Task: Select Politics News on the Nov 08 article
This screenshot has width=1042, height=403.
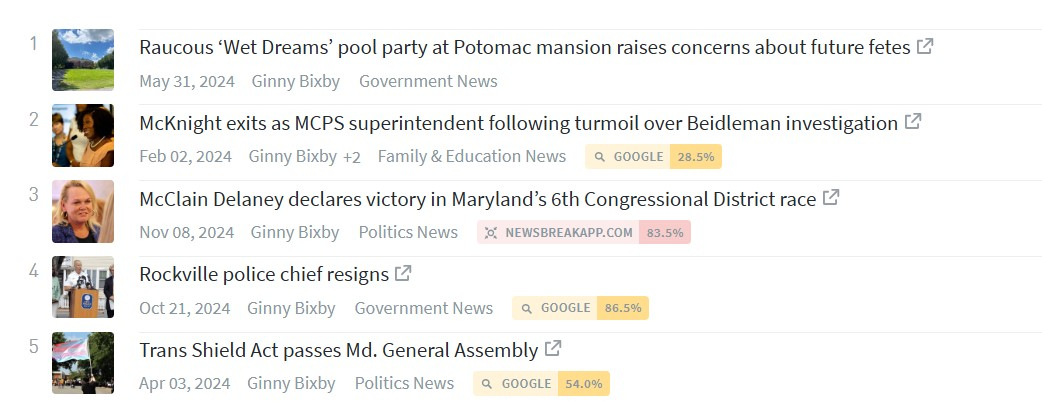Action: 408,233
